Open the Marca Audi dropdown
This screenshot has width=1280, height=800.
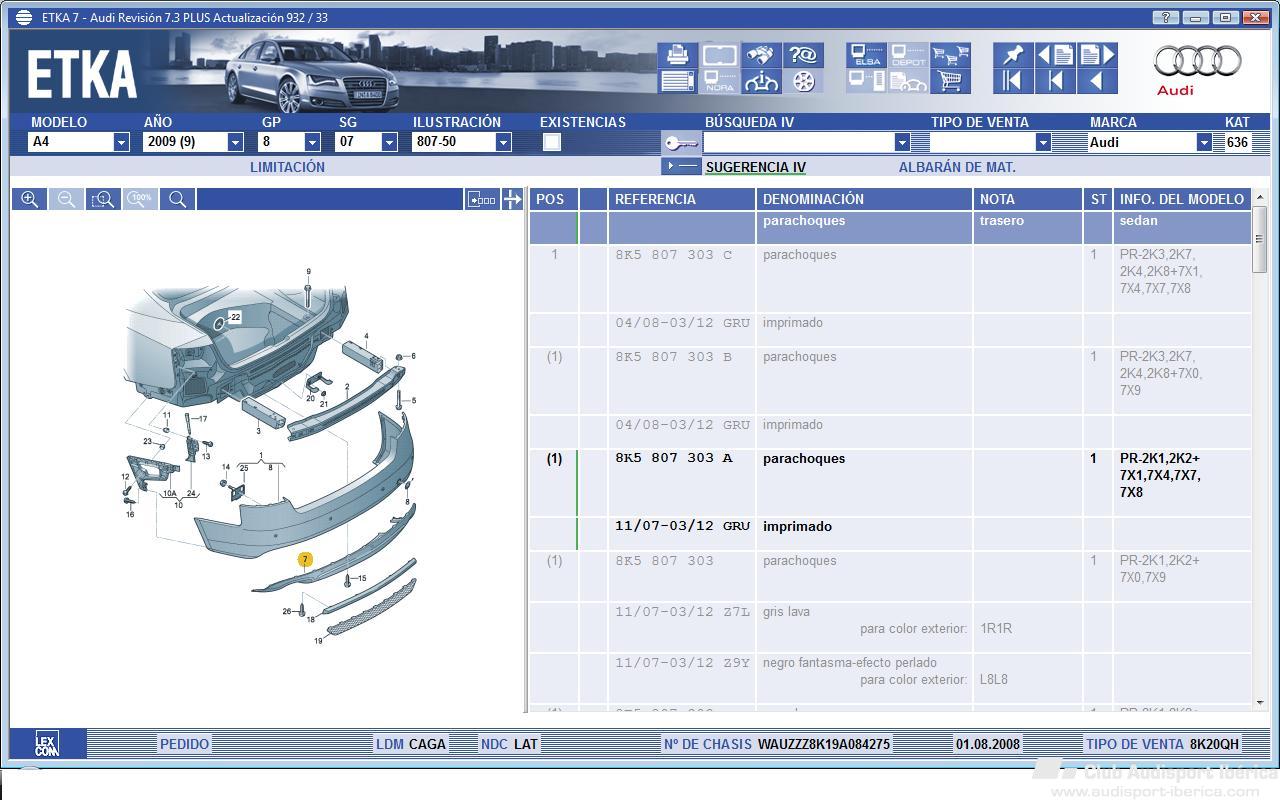tap(1204, 142)
